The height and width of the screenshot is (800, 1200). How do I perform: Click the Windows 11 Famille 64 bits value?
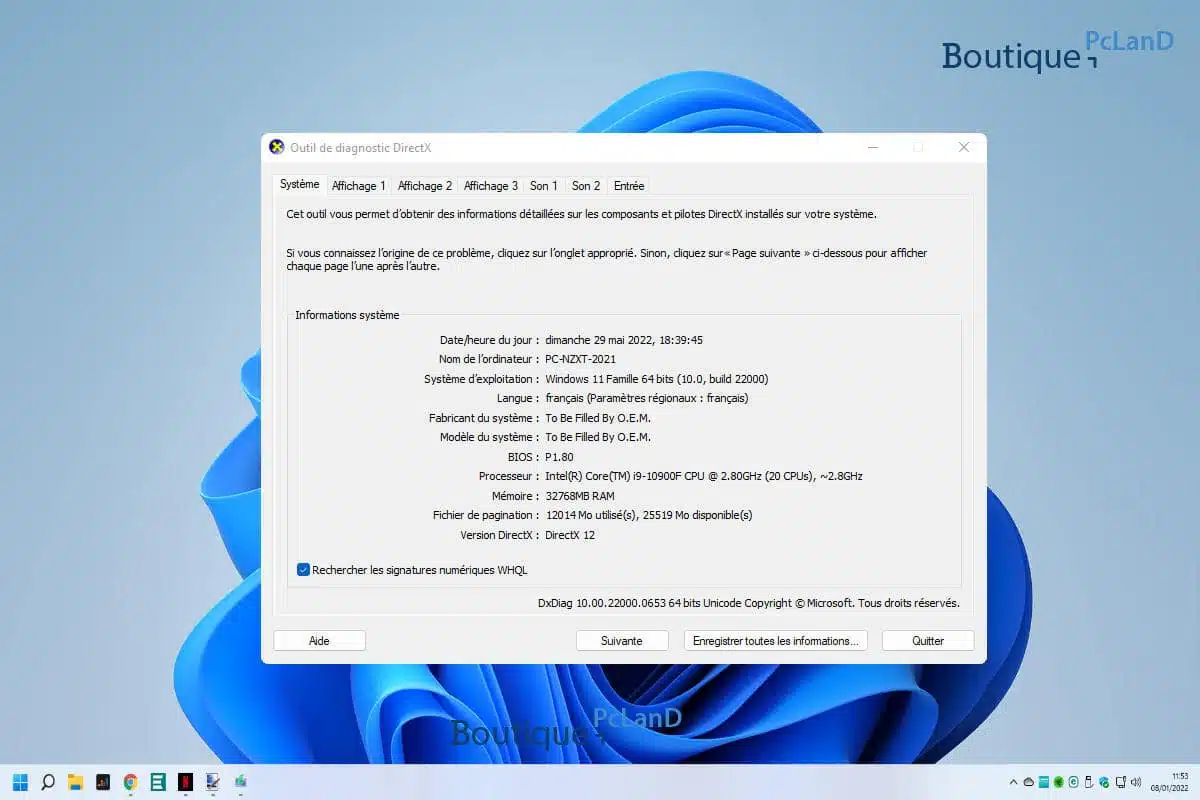pyautogui.click(x=657, y=379)
